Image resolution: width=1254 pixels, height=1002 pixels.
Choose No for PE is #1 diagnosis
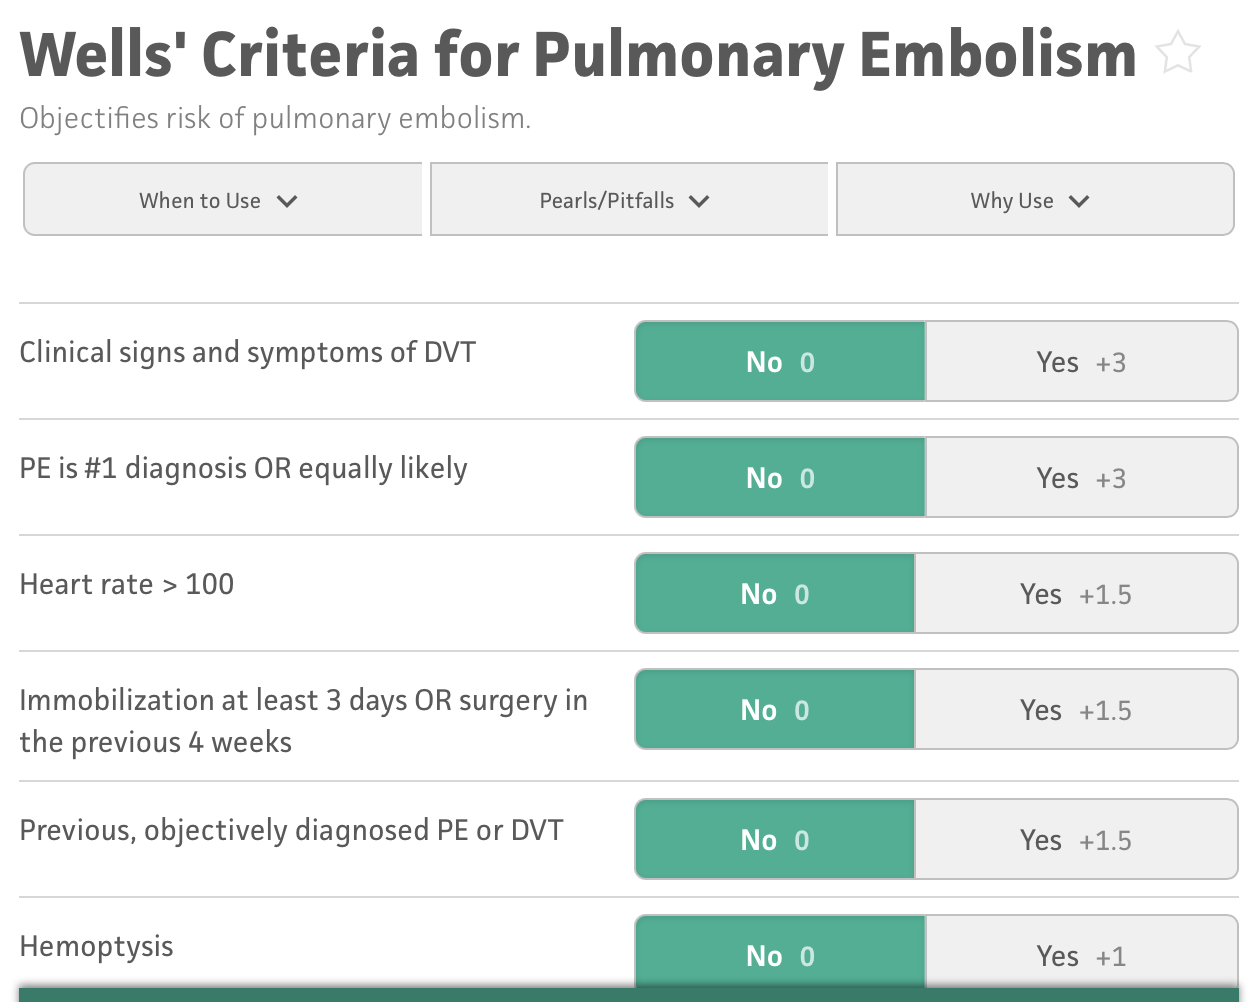(x=780, y=478)
